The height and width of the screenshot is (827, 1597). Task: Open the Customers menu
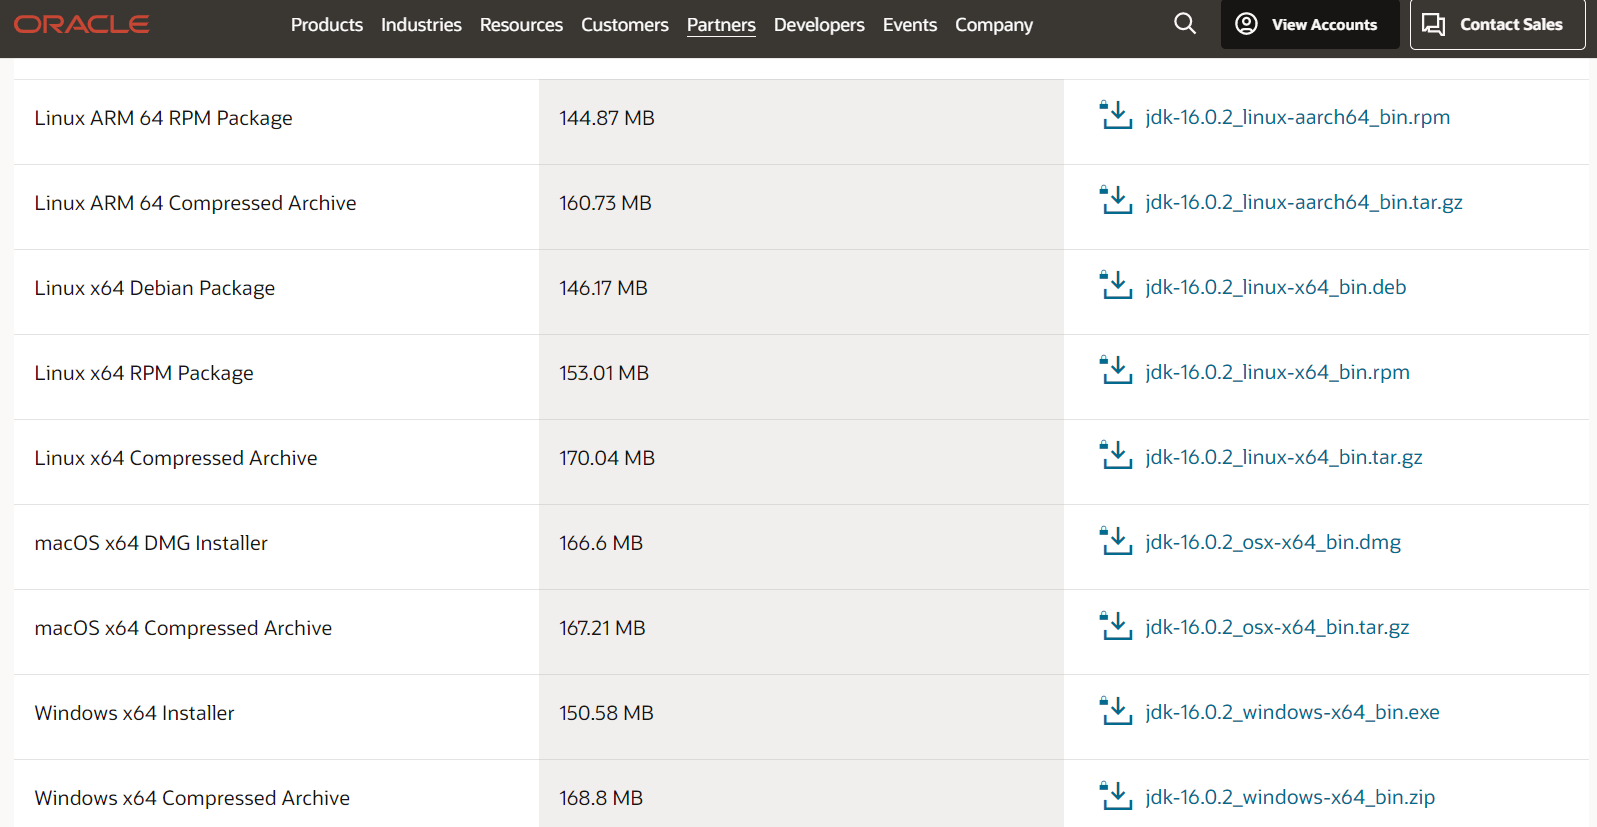pos(625,25)
